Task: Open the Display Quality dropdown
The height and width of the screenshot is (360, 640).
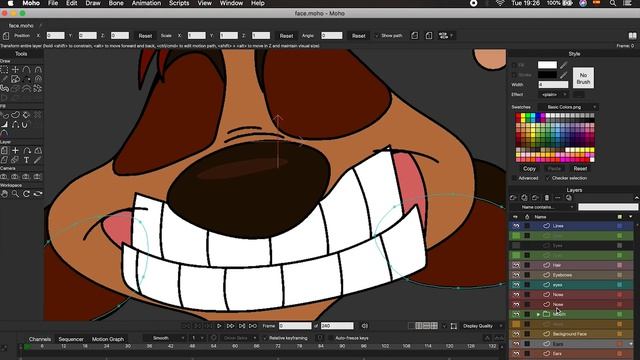Action: [x=482, y=326]
